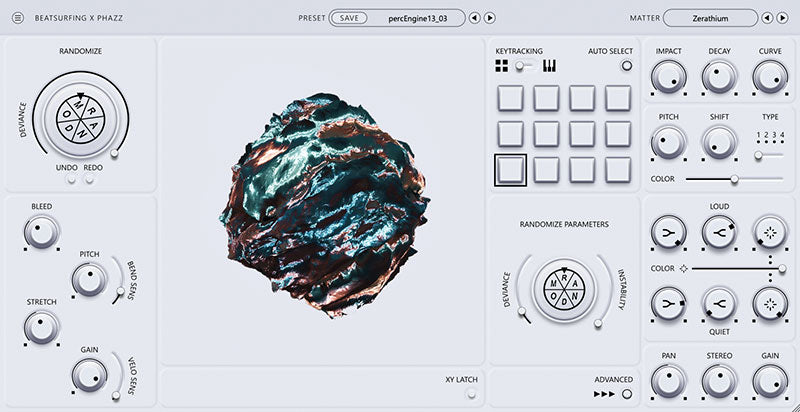
Task: Select the highlighted bottom-left pad
Action: point(511,169)
